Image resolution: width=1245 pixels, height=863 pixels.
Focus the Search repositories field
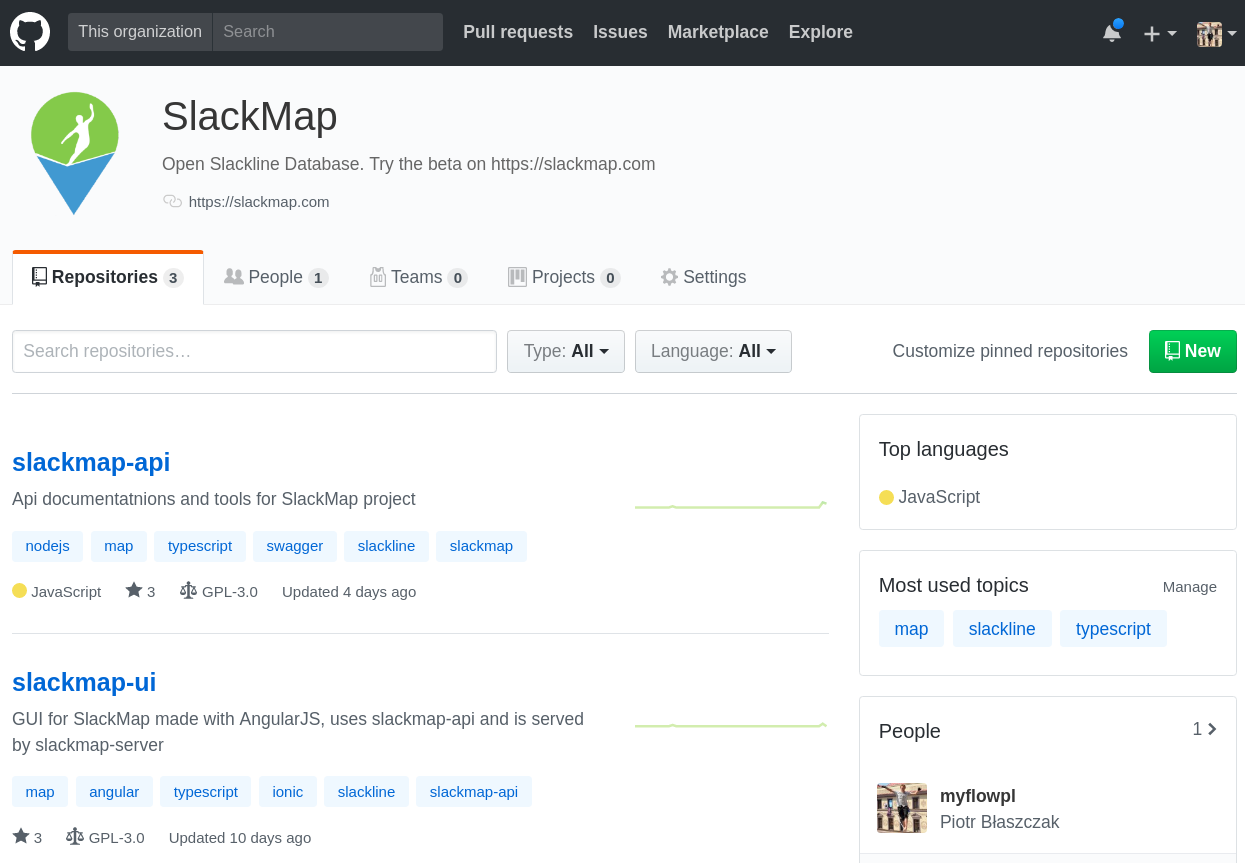coord(254,351)
